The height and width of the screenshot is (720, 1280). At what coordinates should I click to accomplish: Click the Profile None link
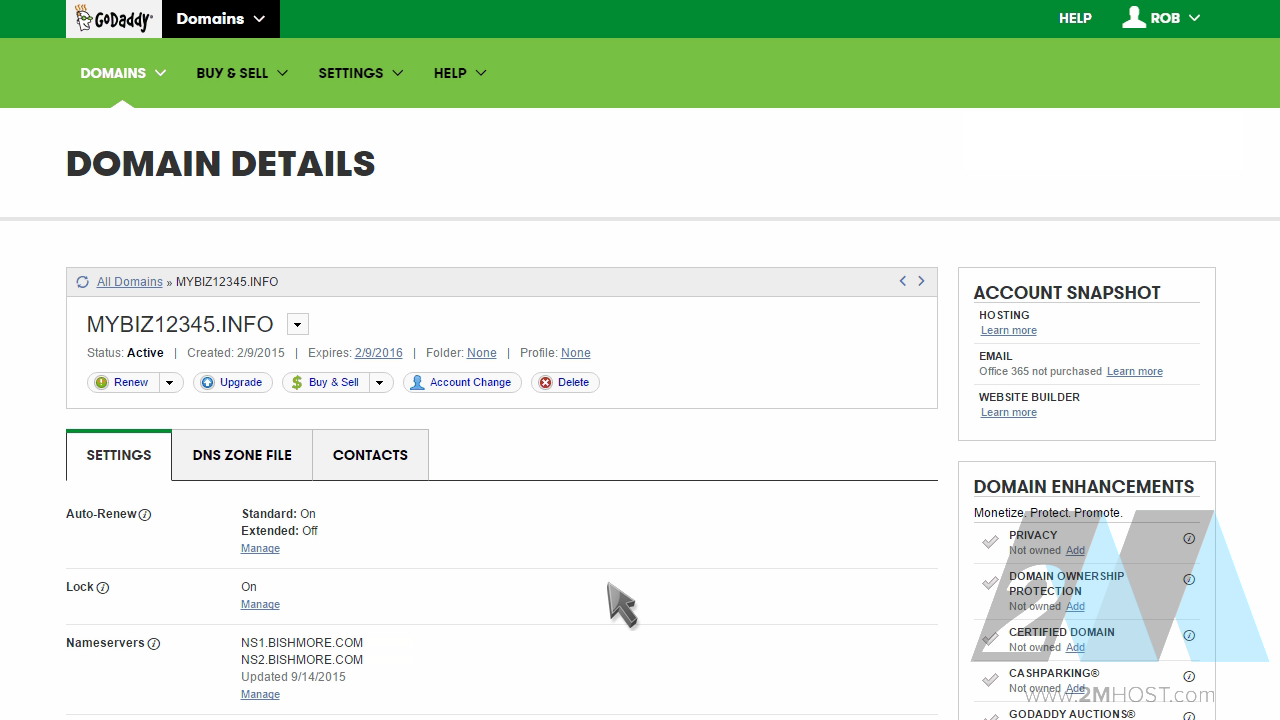(576, 353)
